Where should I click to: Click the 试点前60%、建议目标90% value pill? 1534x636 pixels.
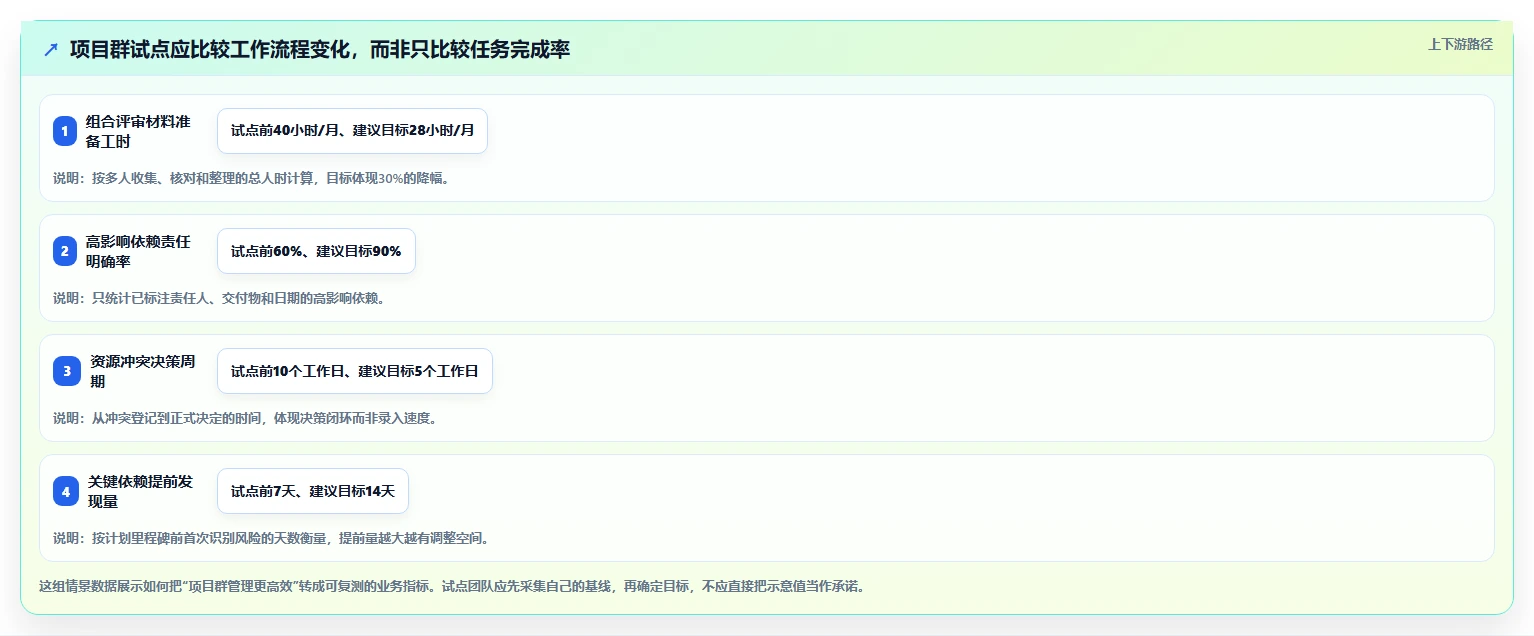coord(316,251)
